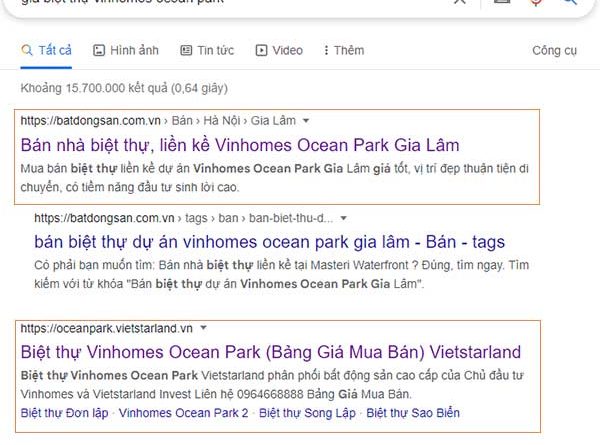Open the Biệt thự Song Lập sitelink
Viewport: 600px width, 445px height.
pos(307,413)
